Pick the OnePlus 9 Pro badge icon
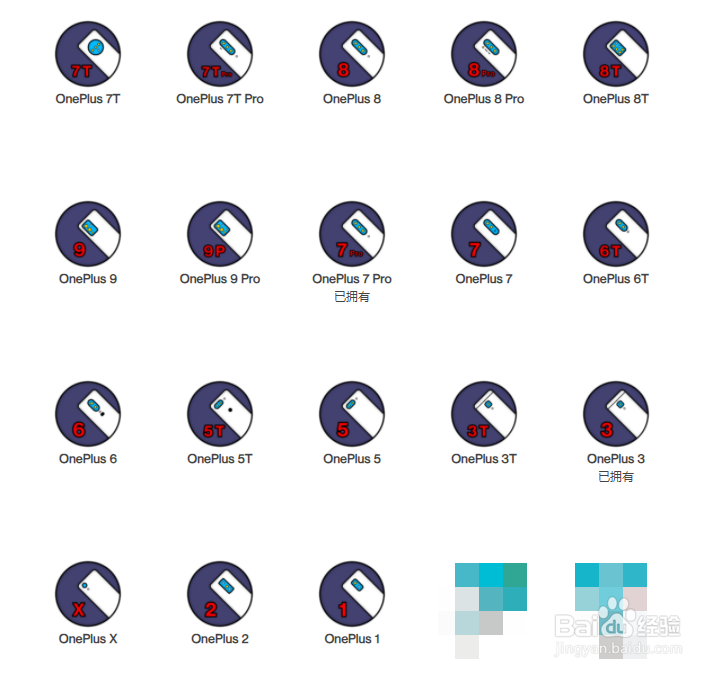 [220, 234]
